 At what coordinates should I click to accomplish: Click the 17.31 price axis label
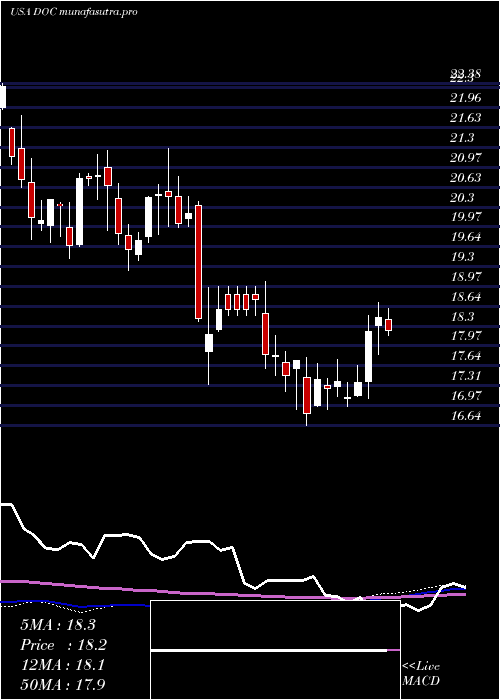click(466, 375)
